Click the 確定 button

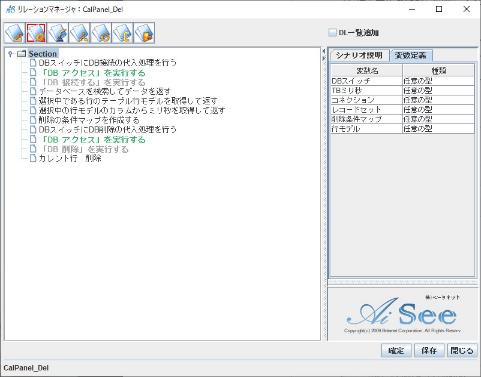(396, 351)
